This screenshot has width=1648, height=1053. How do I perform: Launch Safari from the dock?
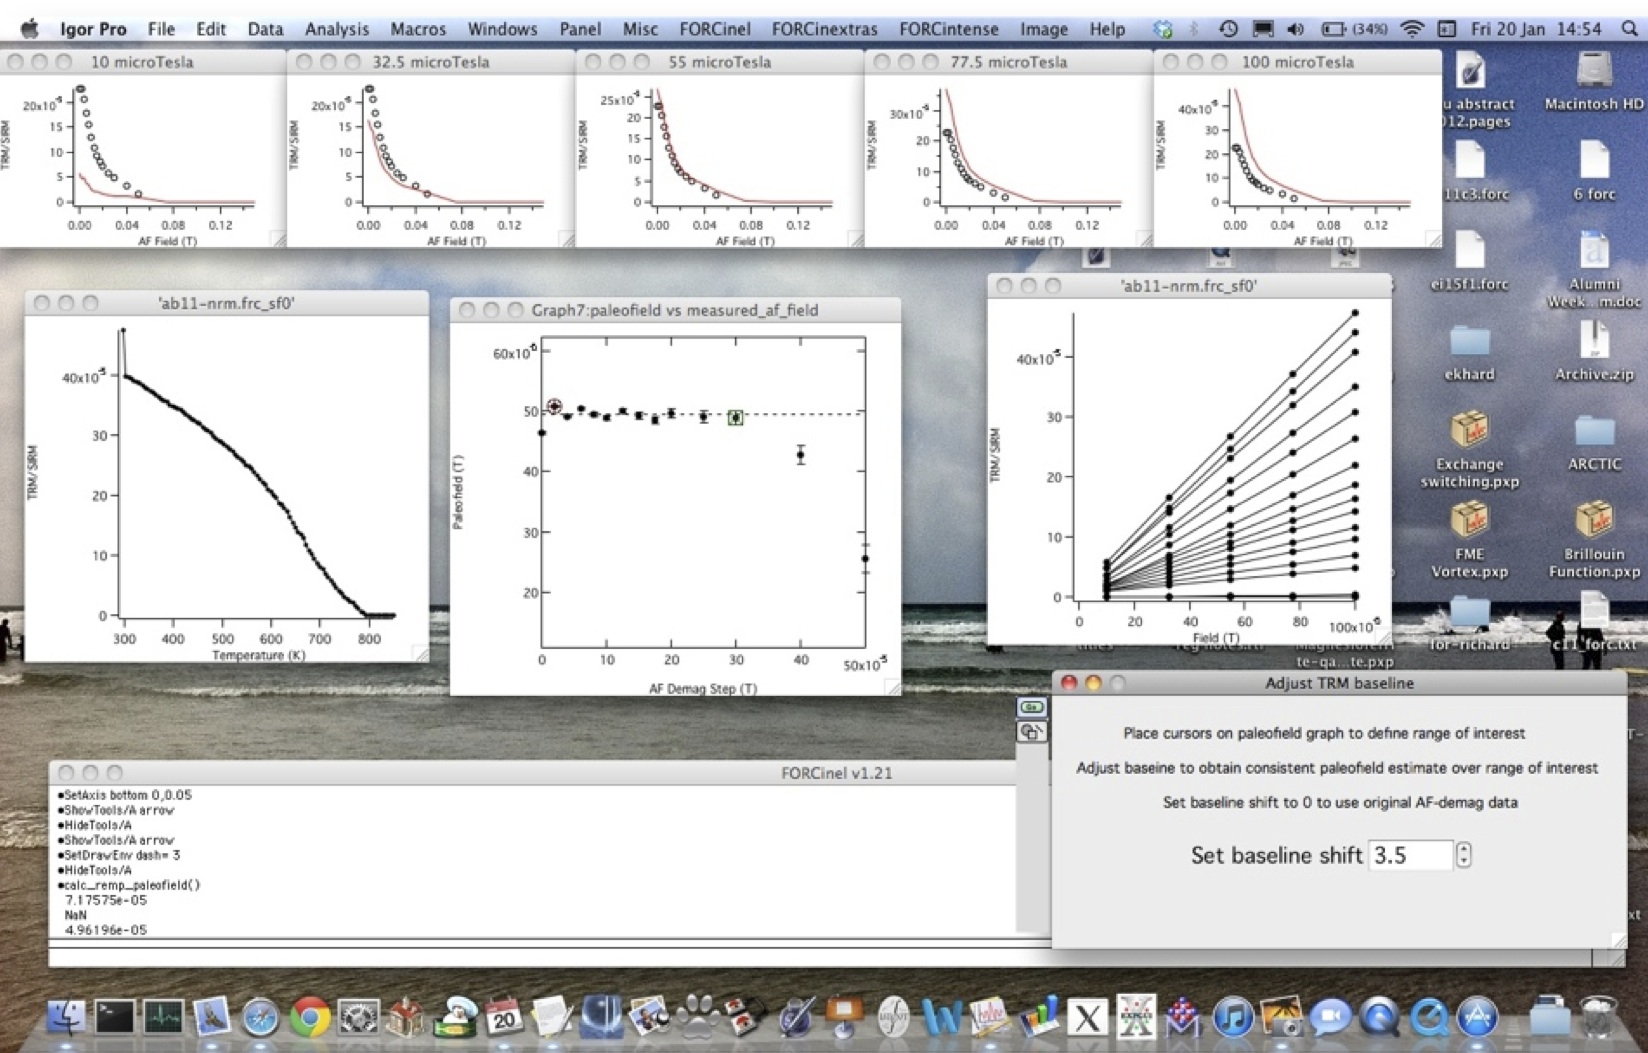[x=260, y=1018]
